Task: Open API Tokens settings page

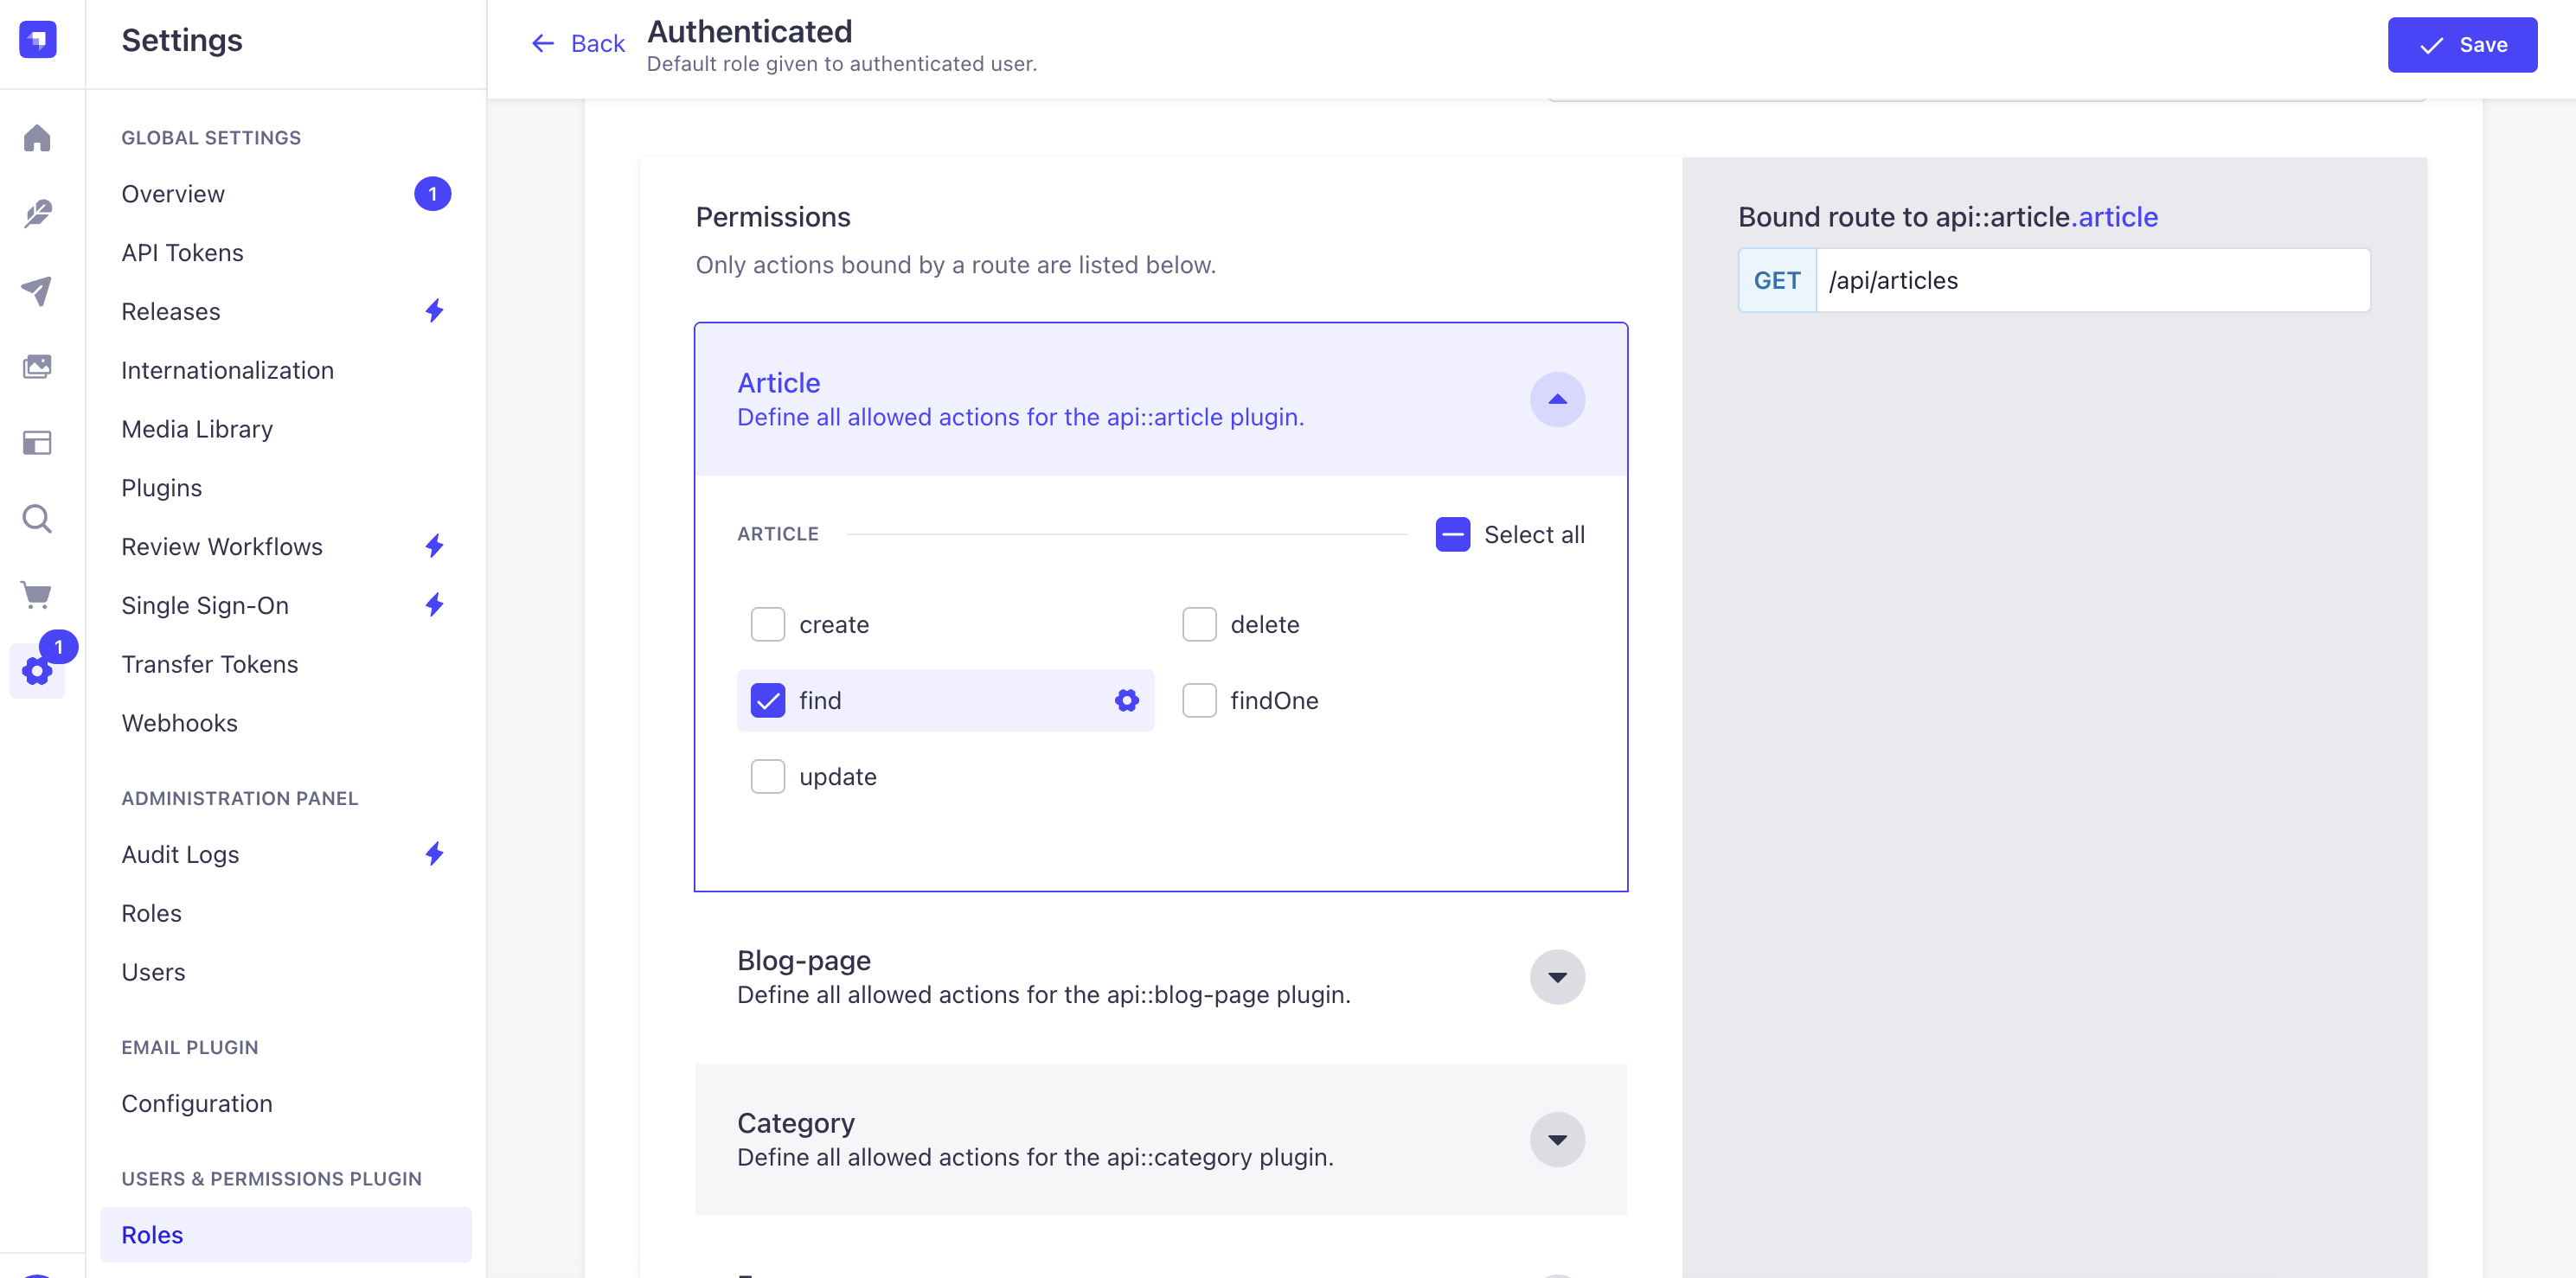Action: point(182,252)
